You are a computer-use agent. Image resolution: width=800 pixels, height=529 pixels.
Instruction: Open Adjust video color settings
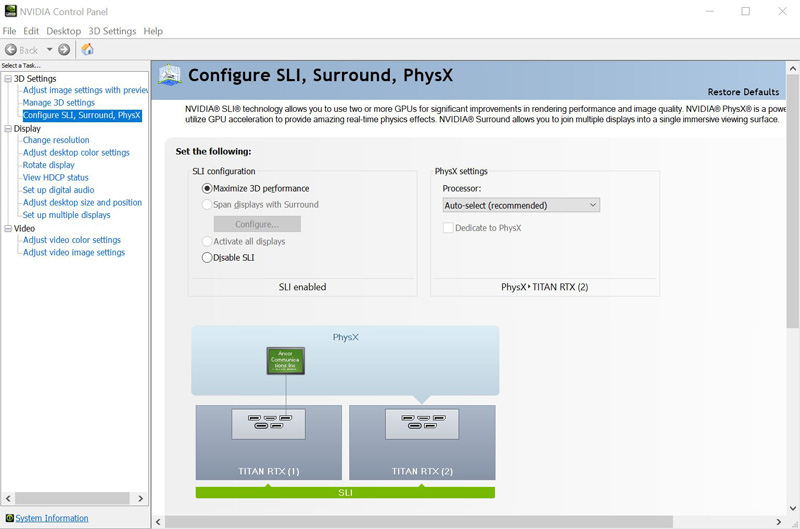pos(72,240)
